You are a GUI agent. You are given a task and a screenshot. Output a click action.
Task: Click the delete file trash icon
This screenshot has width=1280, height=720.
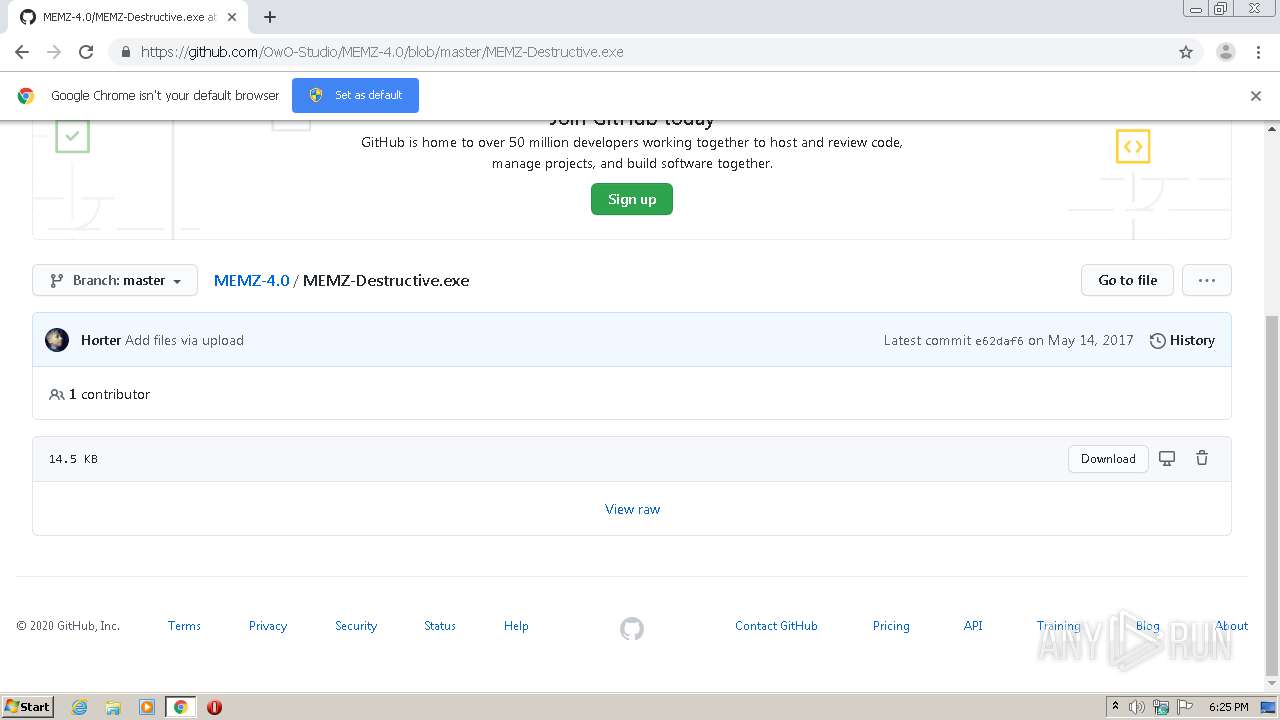coord(1202,459)
